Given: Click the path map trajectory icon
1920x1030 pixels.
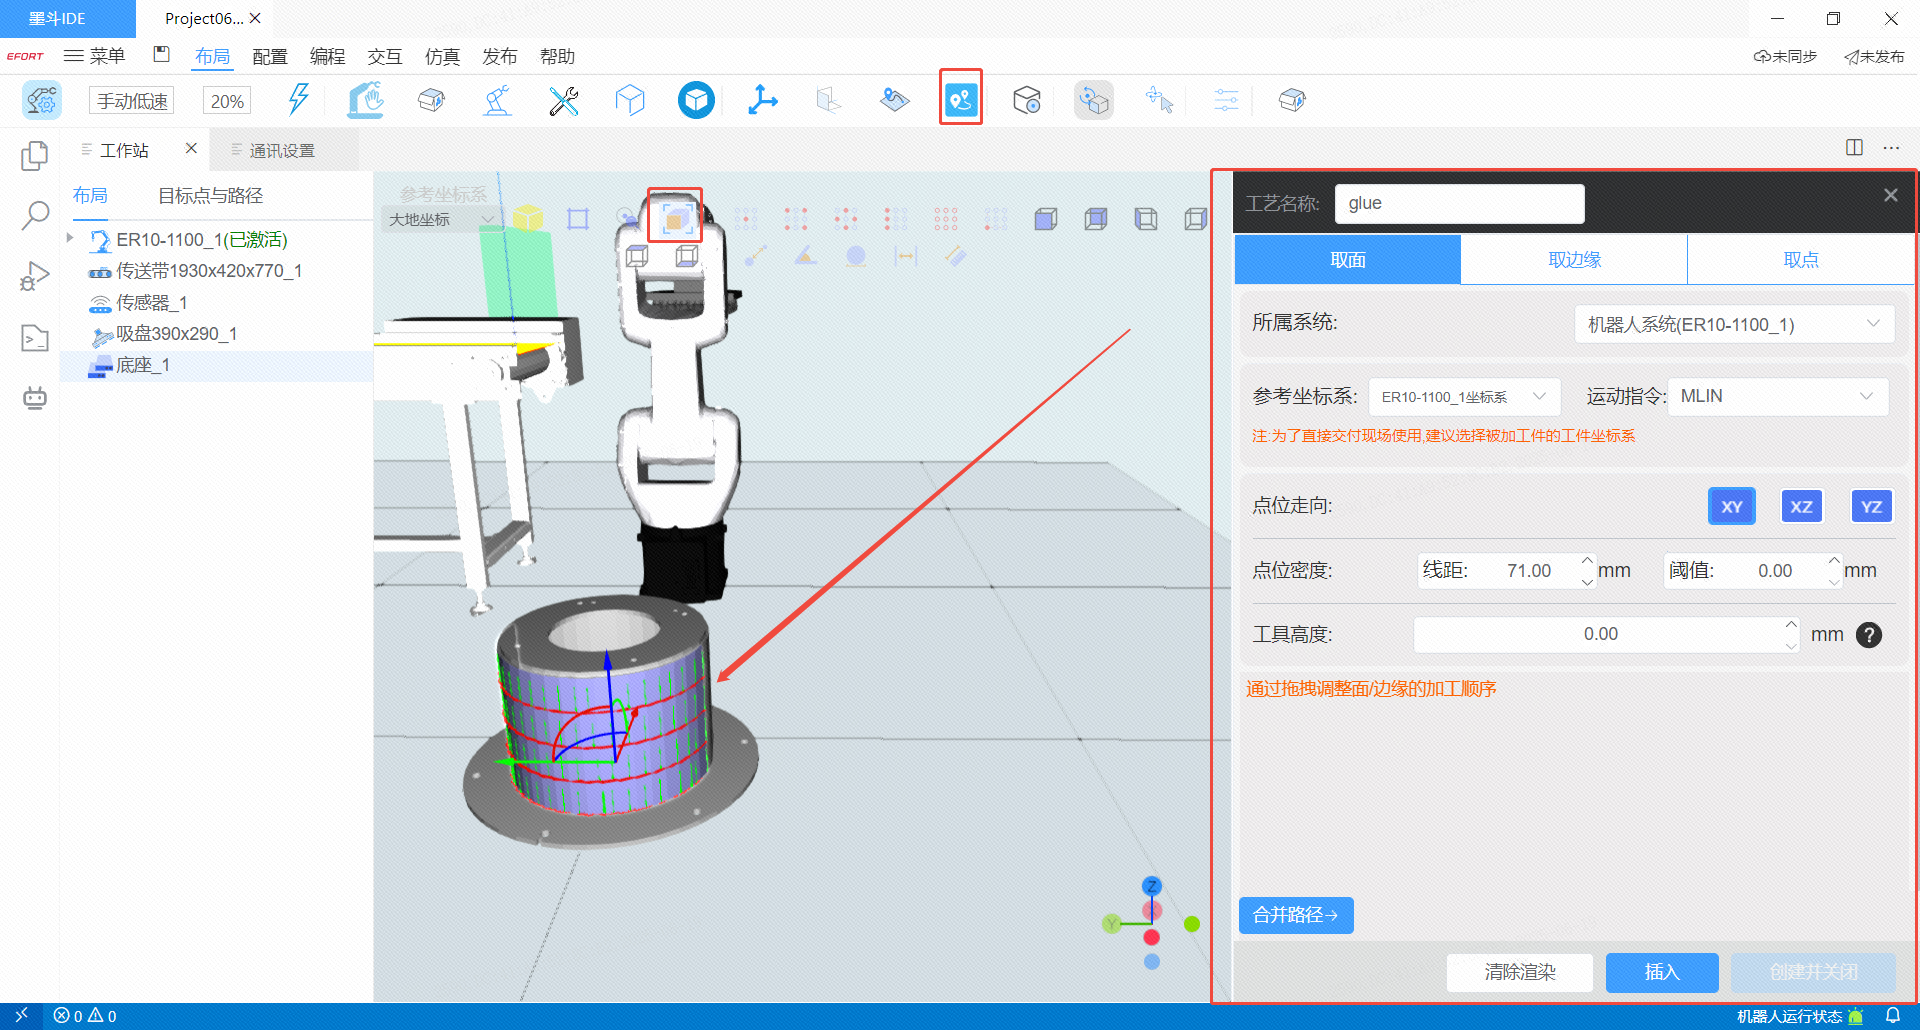Looking at the screenshot, I should pos(895,100).
